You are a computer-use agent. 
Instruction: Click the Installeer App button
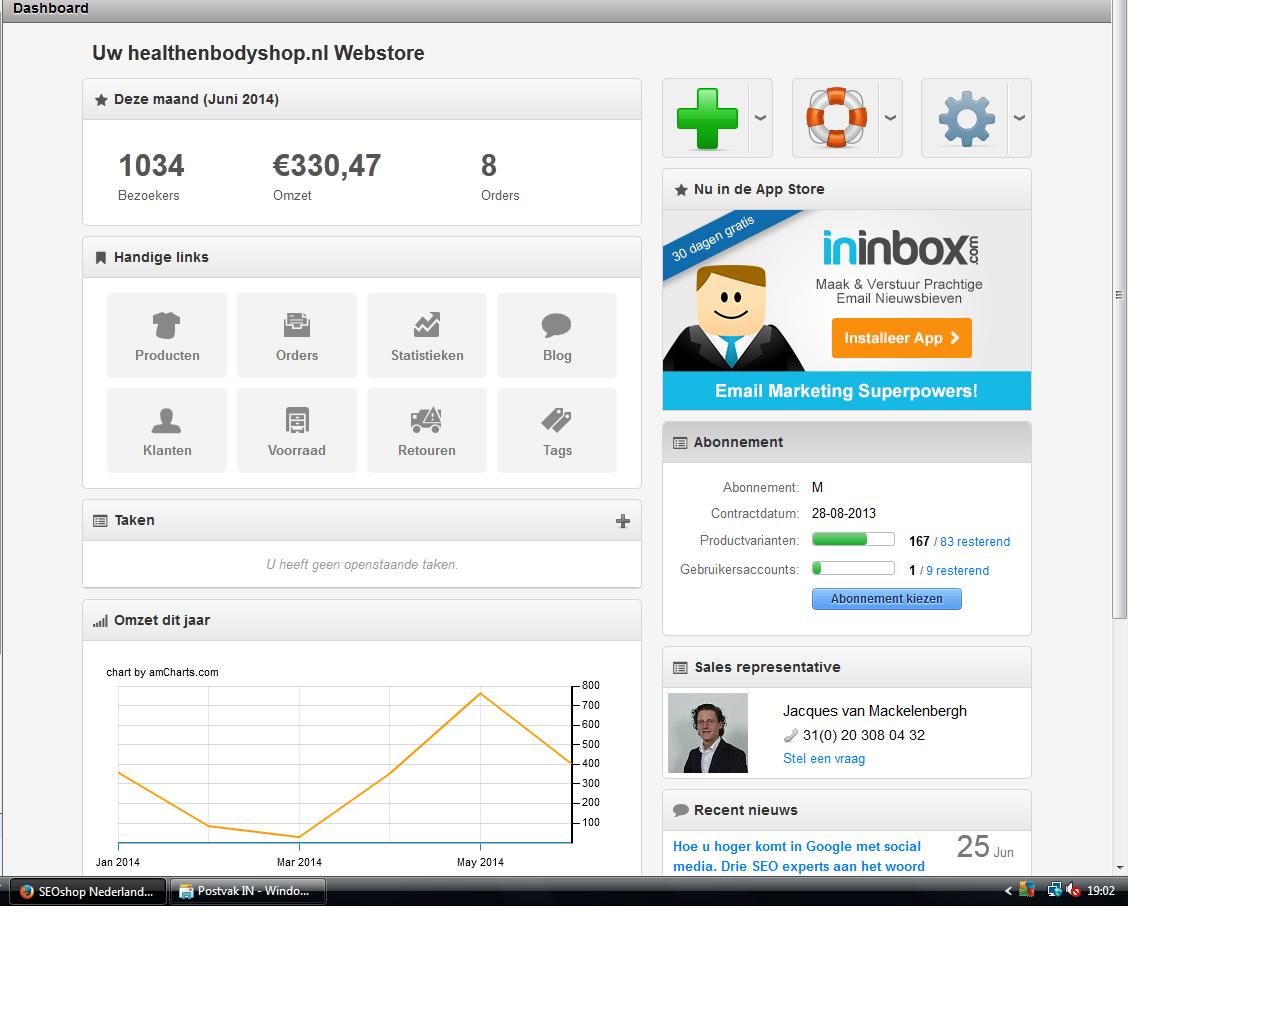pyautogui.click(x=901, y=338)
